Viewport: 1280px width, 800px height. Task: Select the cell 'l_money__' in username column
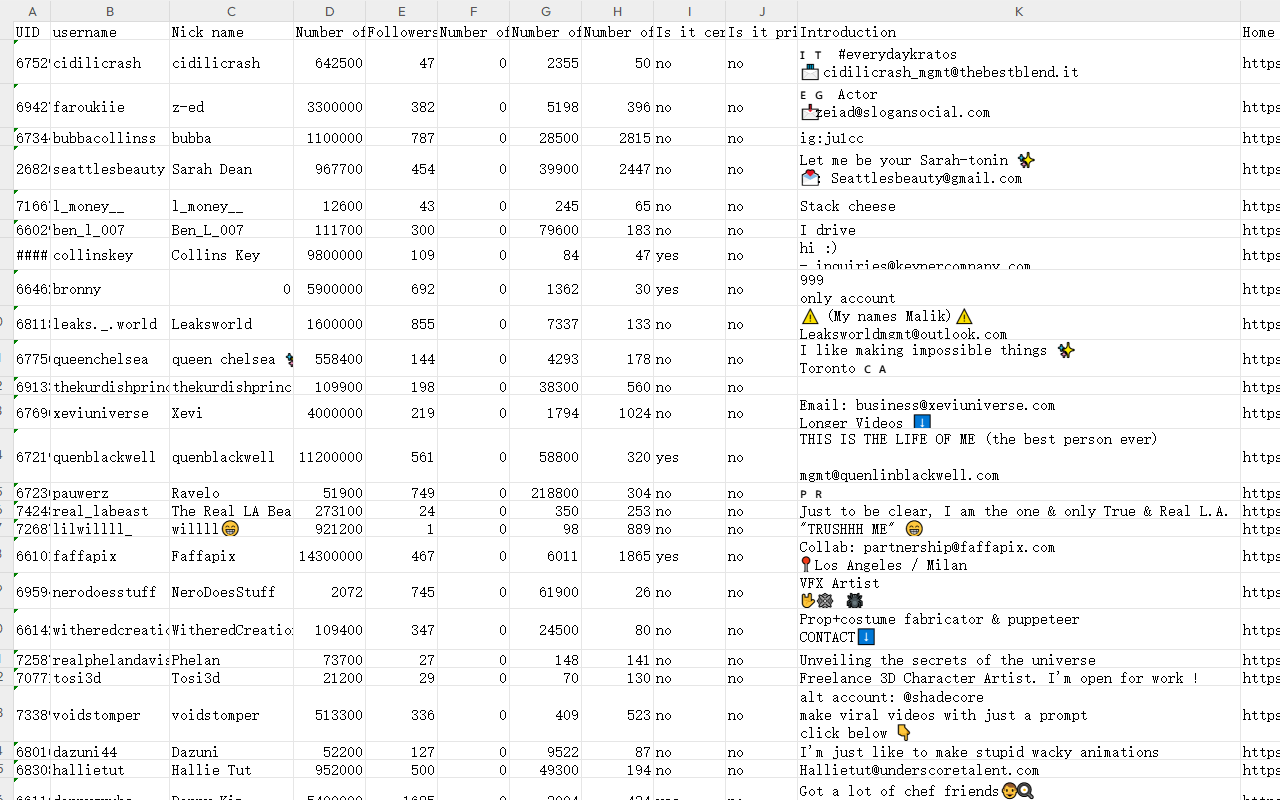[x=110, y=206]
